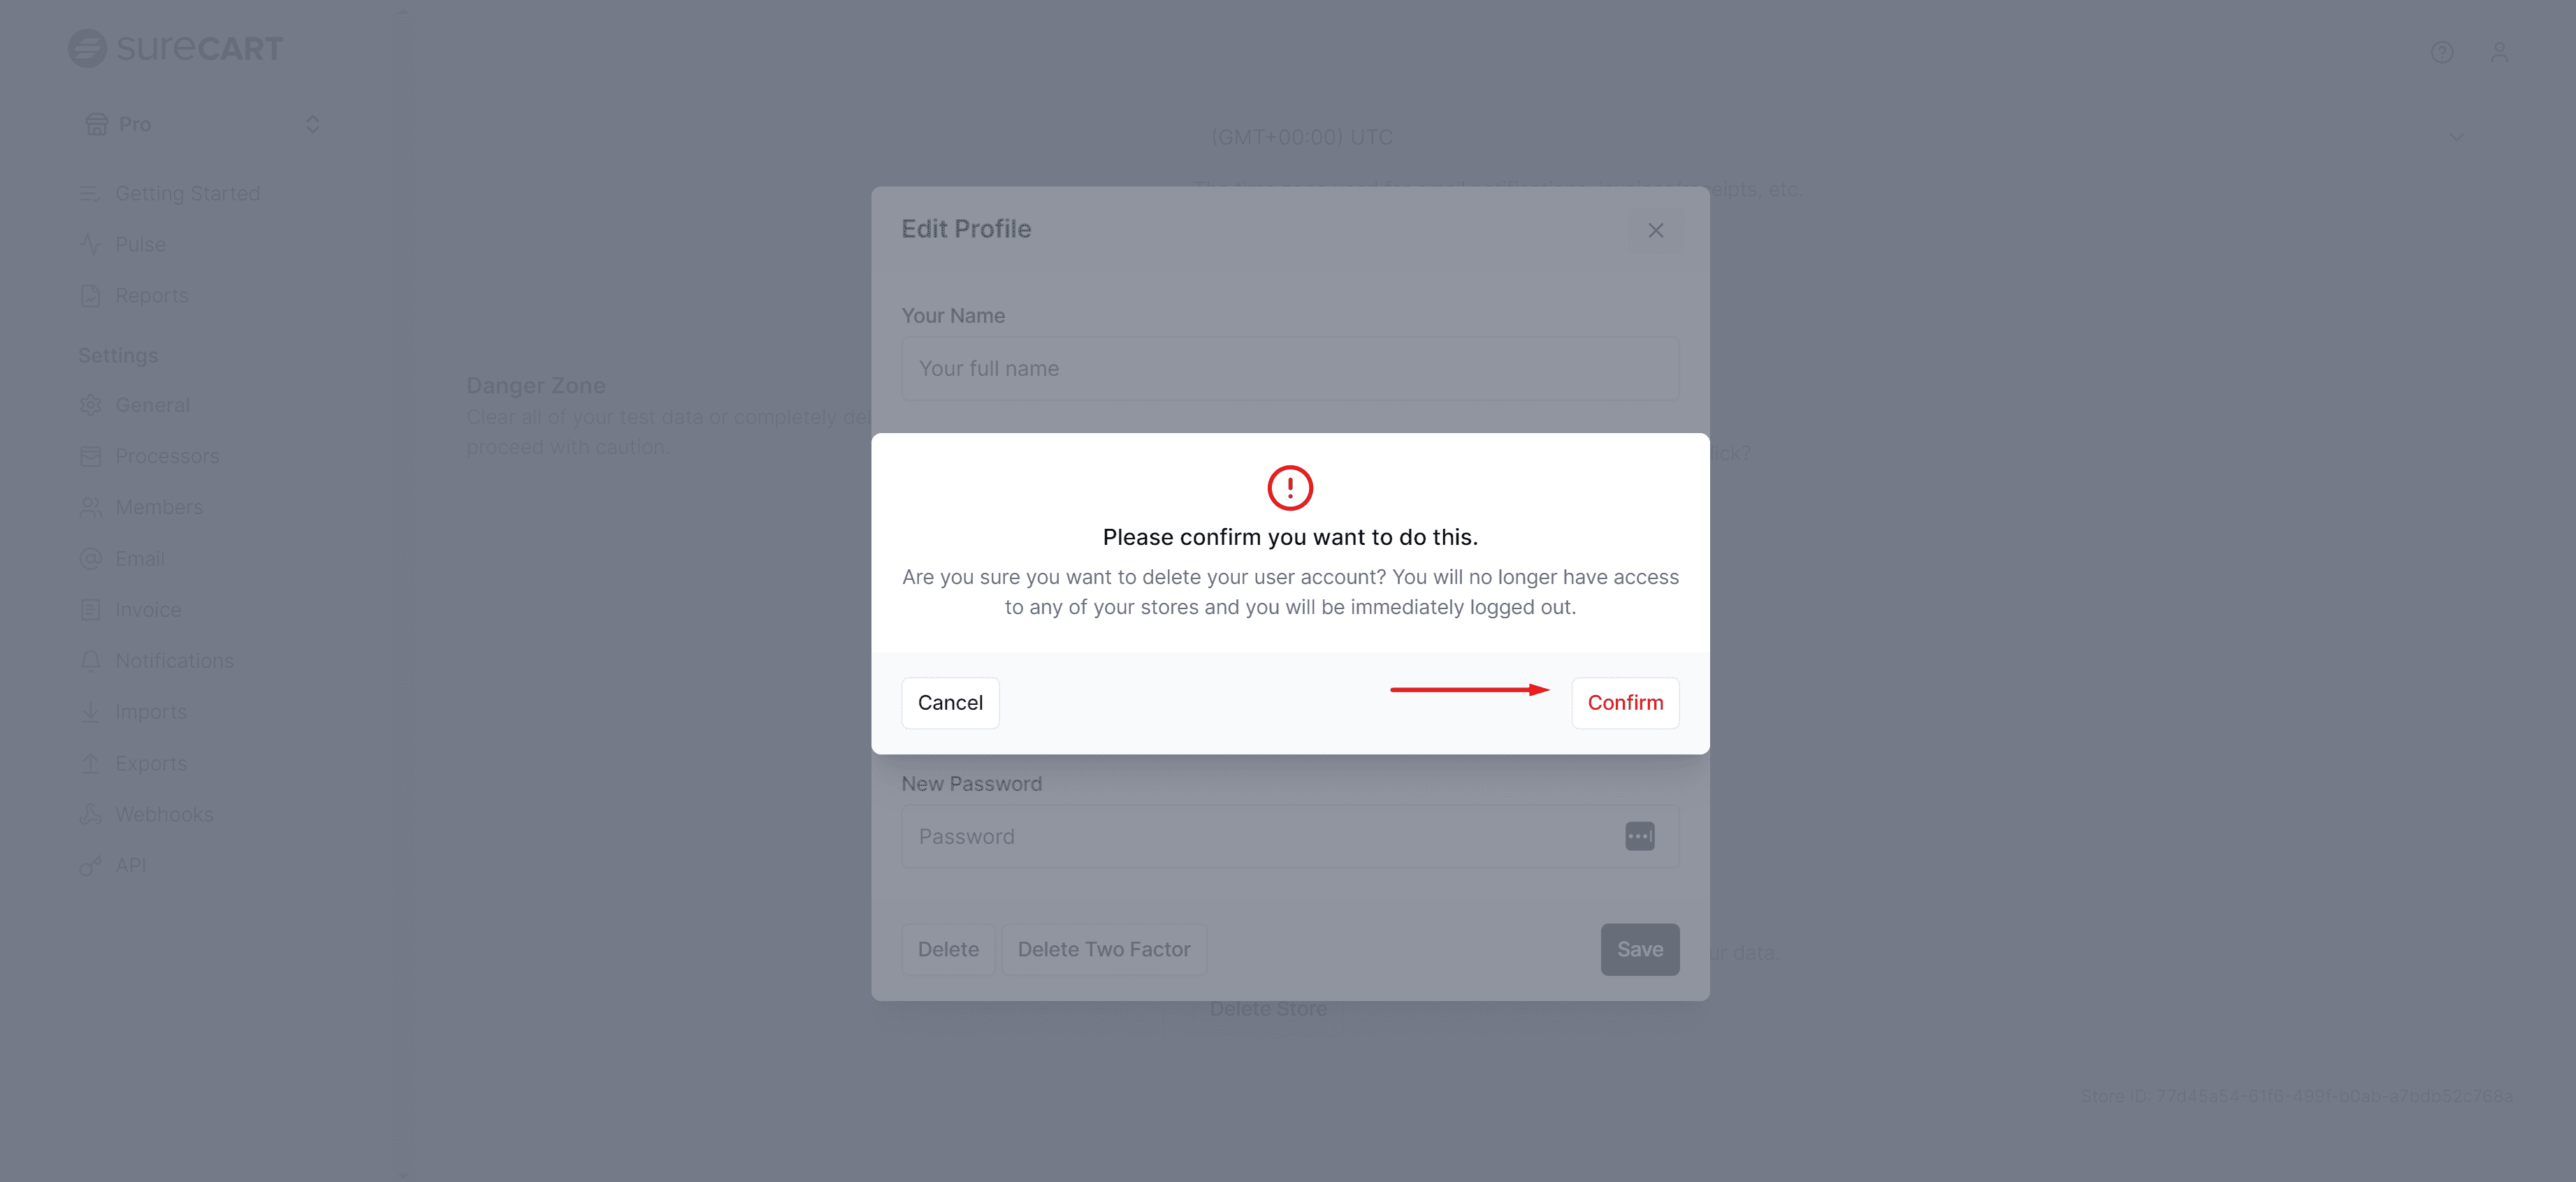Go to Members settings page
Viewport: 2576px width, 1182px height.
[159, 507]
